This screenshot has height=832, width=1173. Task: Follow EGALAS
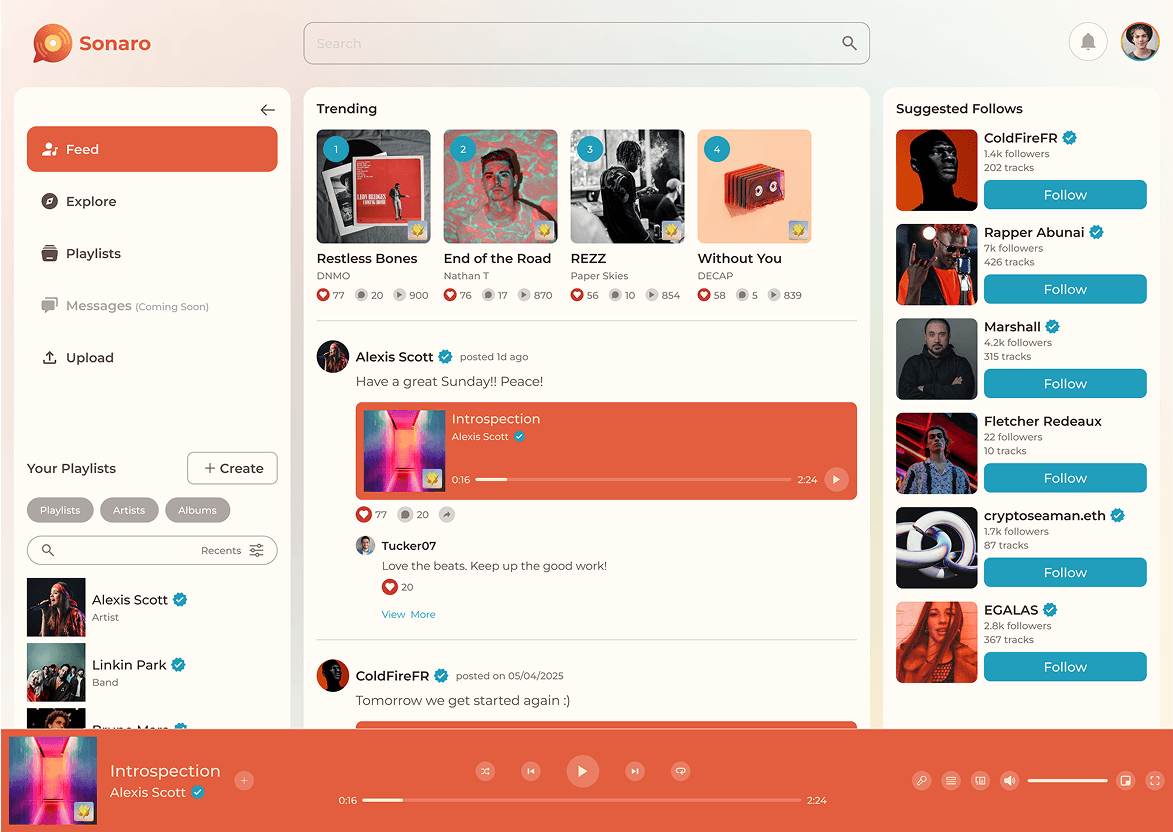[x=1065, y=667]
